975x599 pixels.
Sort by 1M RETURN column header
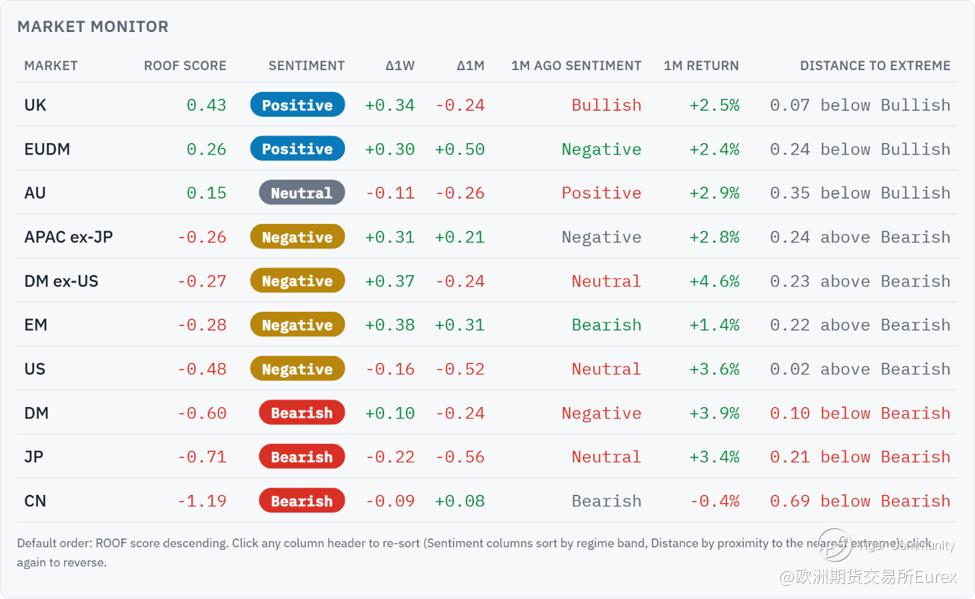pyautogui.click(x=701, y=66)
